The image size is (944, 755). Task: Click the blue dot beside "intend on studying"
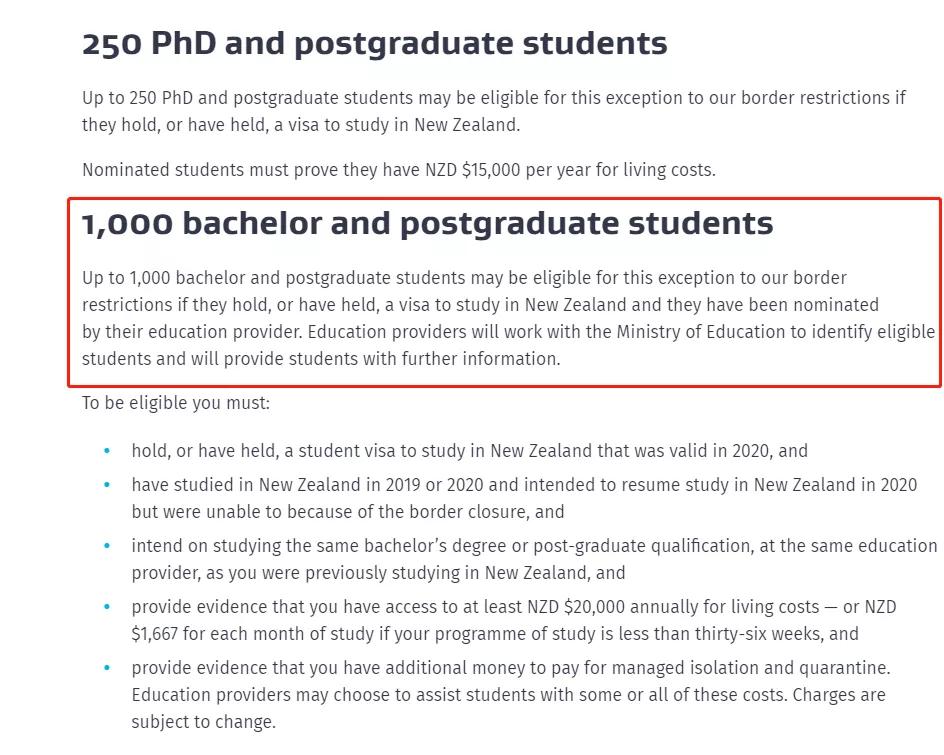pyautogui.click(x=107, y=546)
